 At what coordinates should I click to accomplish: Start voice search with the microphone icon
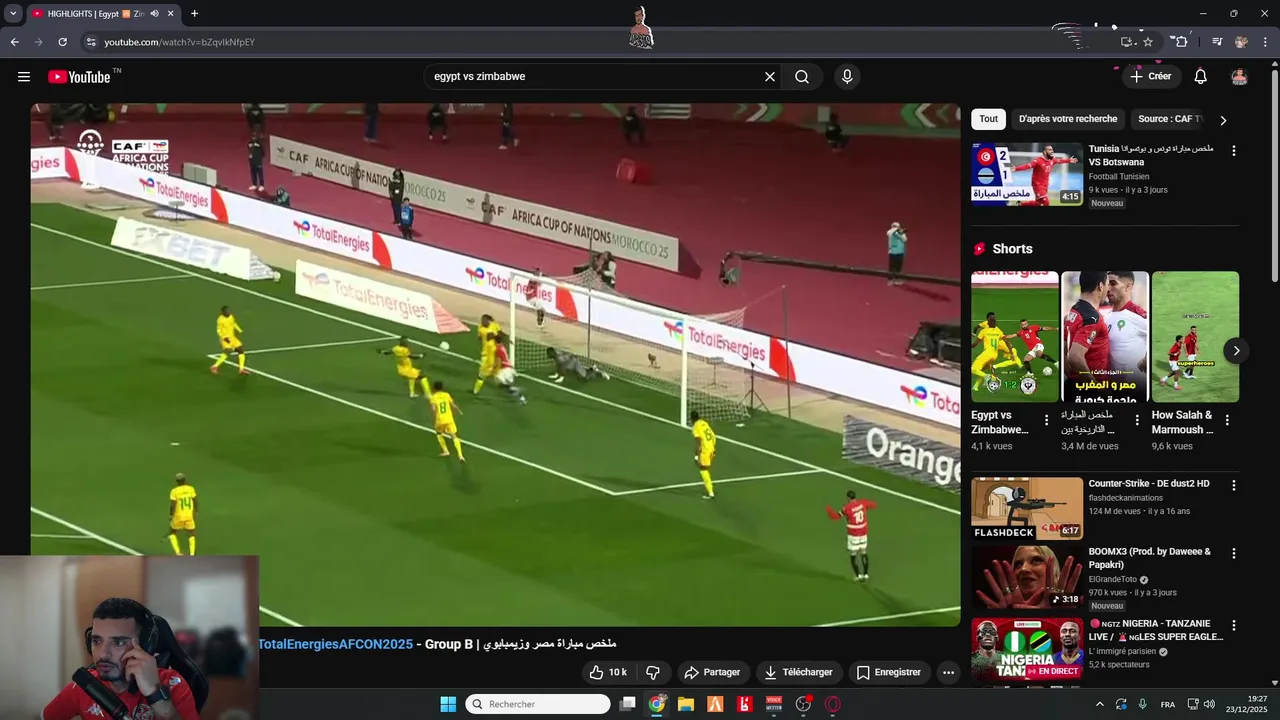(847, 77)
